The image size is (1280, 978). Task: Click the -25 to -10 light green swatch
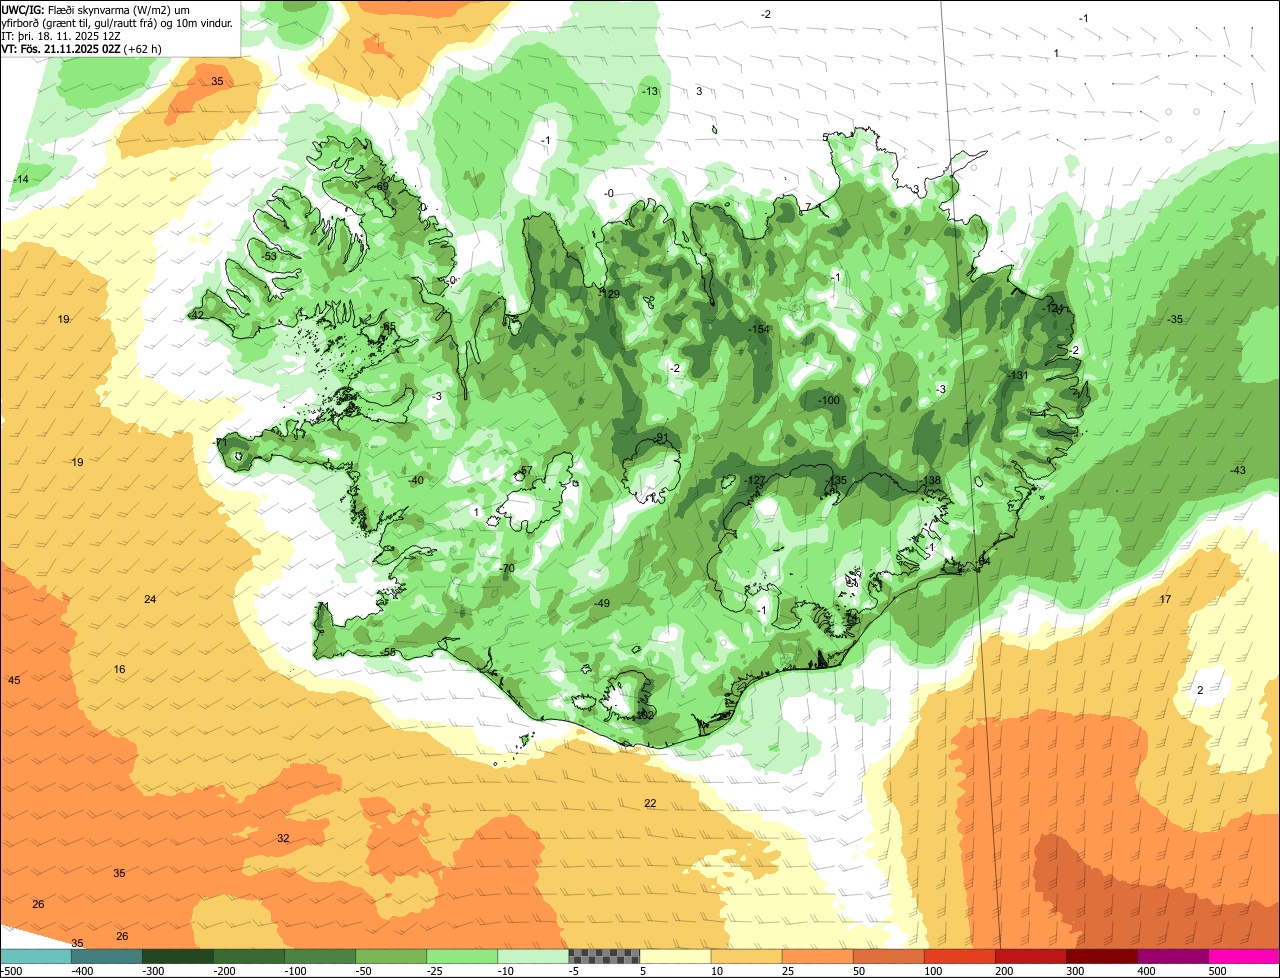(462, 956)
